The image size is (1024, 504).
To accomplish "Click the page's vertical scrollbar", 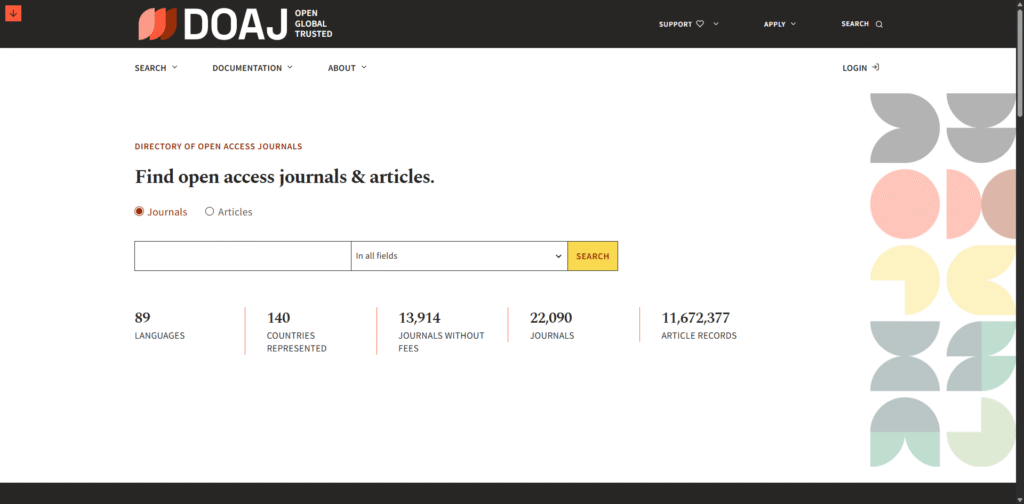I will click(x=1018, y=250).
